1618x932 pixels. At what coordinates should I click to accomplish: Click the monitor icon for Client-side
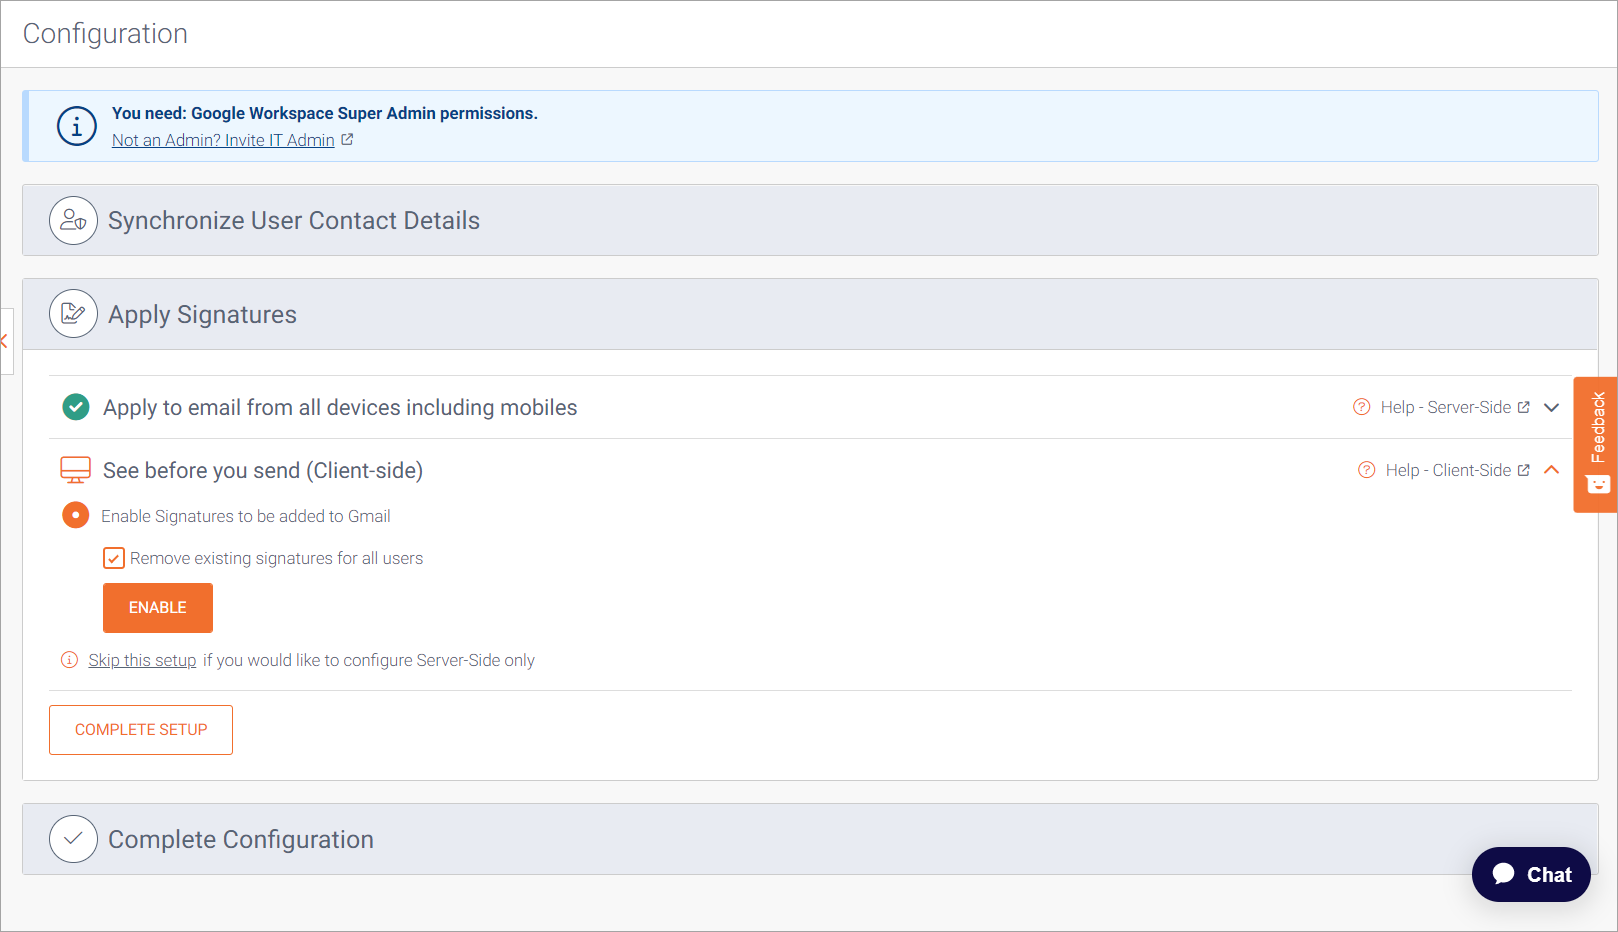pyautogui.click(x=76, y=470)
